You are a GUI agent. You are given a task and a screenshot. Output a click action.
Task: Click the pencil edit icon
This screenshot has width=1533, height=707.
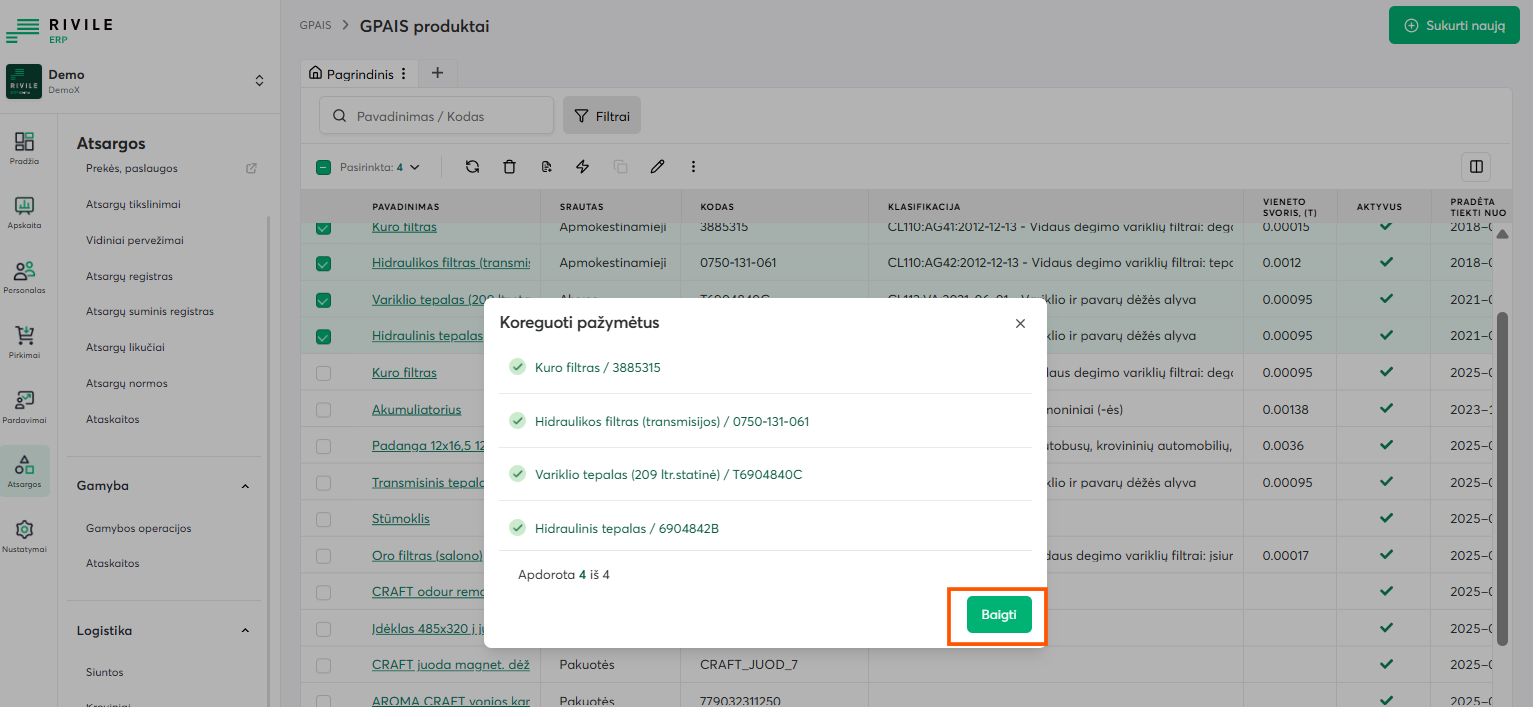pyautogui.click(x=657, y=167)
